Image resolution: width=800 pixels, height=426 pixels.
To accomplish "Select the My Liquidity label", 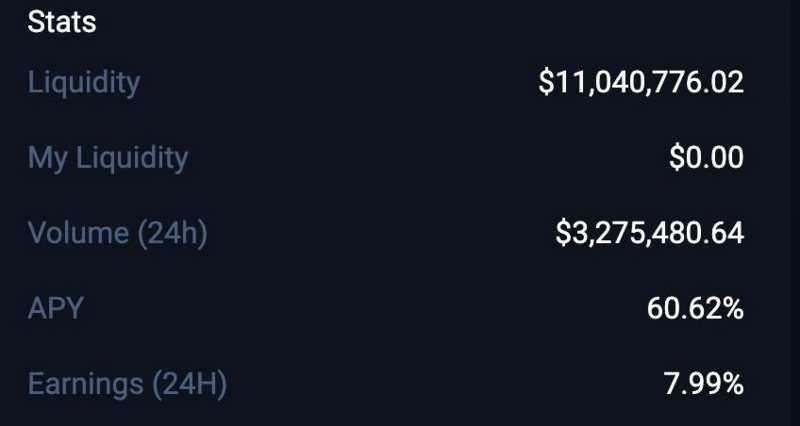I will click(108, 159).
